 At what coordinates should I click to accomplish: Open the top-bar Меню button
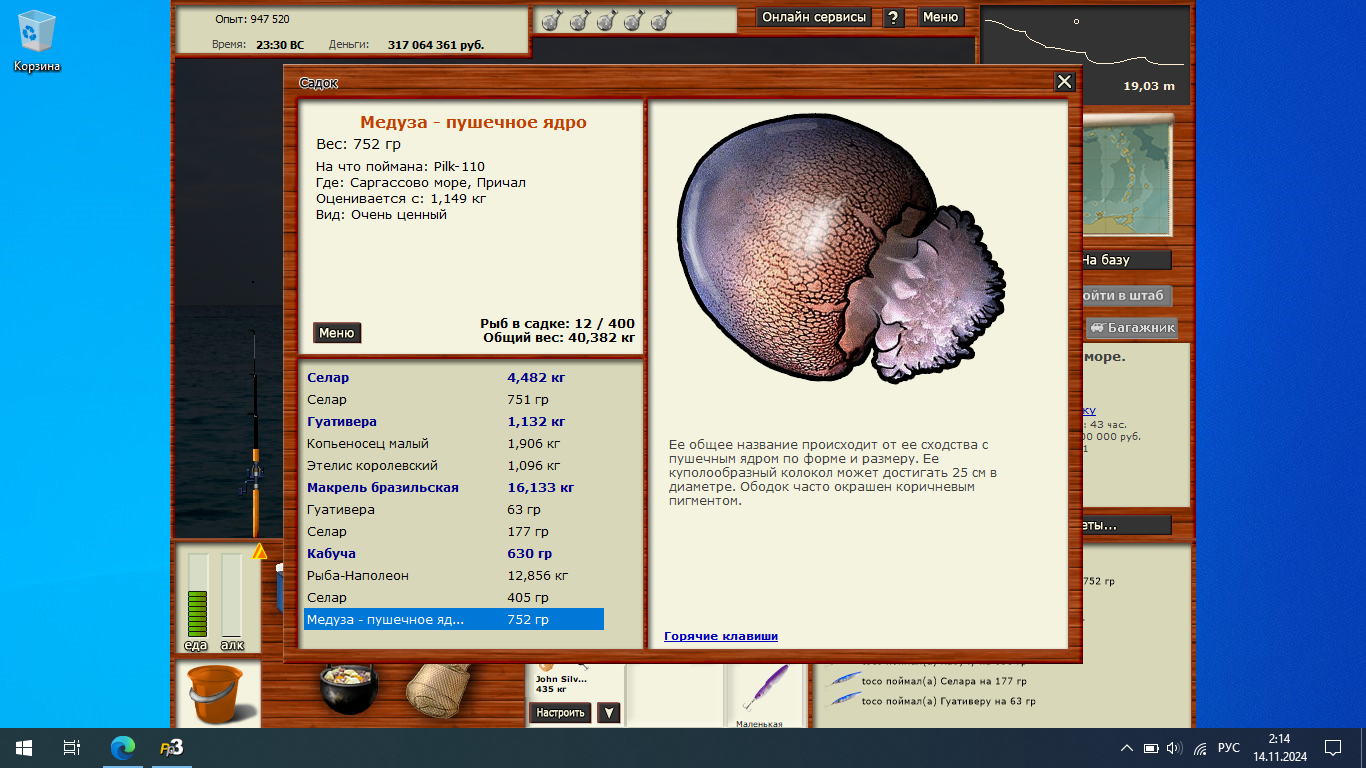click(x=940, y=17)
